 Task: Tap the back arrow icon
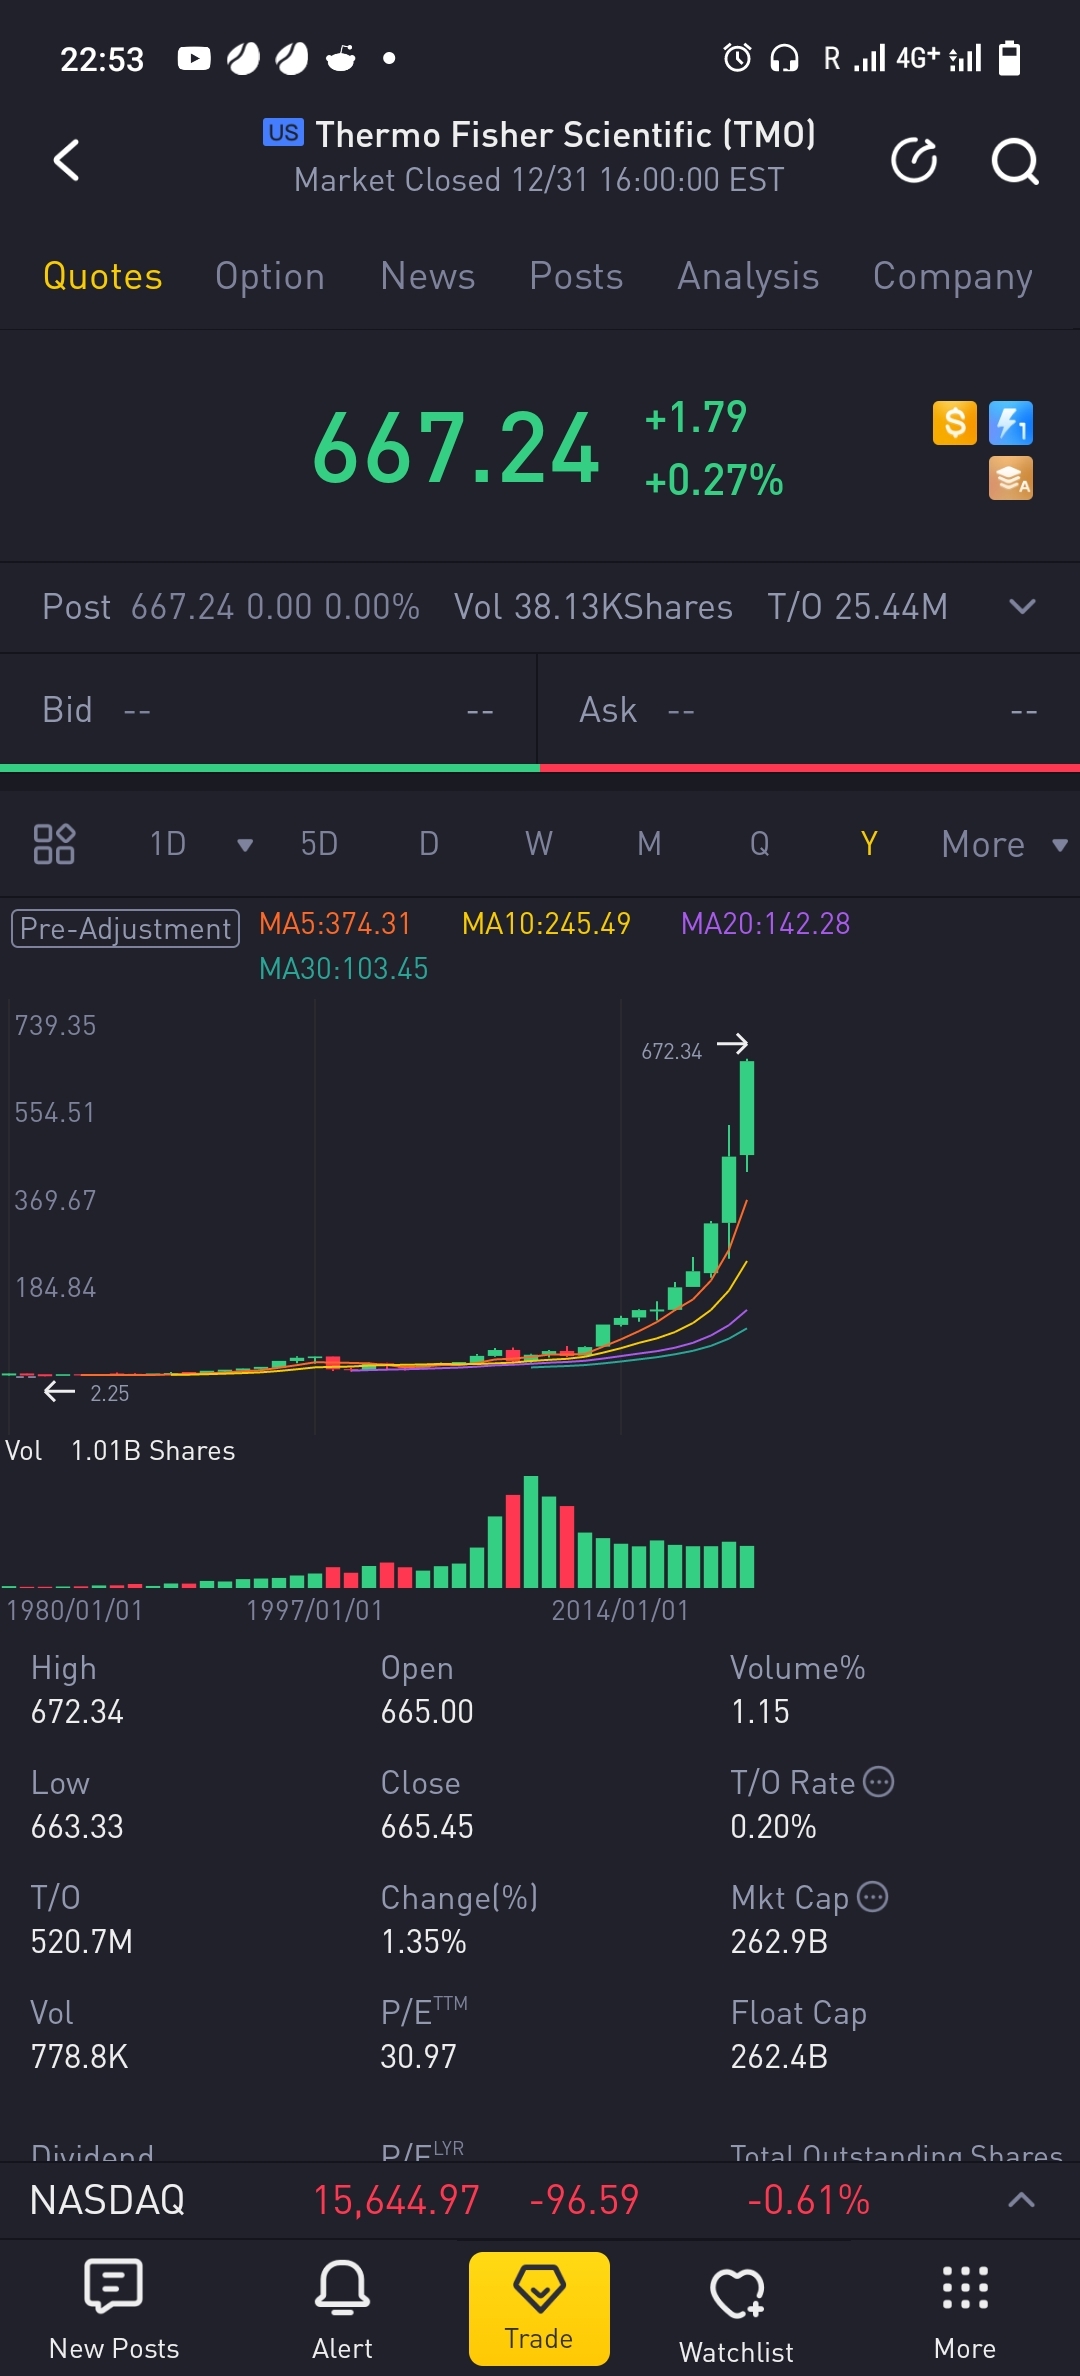pos(66,160)
